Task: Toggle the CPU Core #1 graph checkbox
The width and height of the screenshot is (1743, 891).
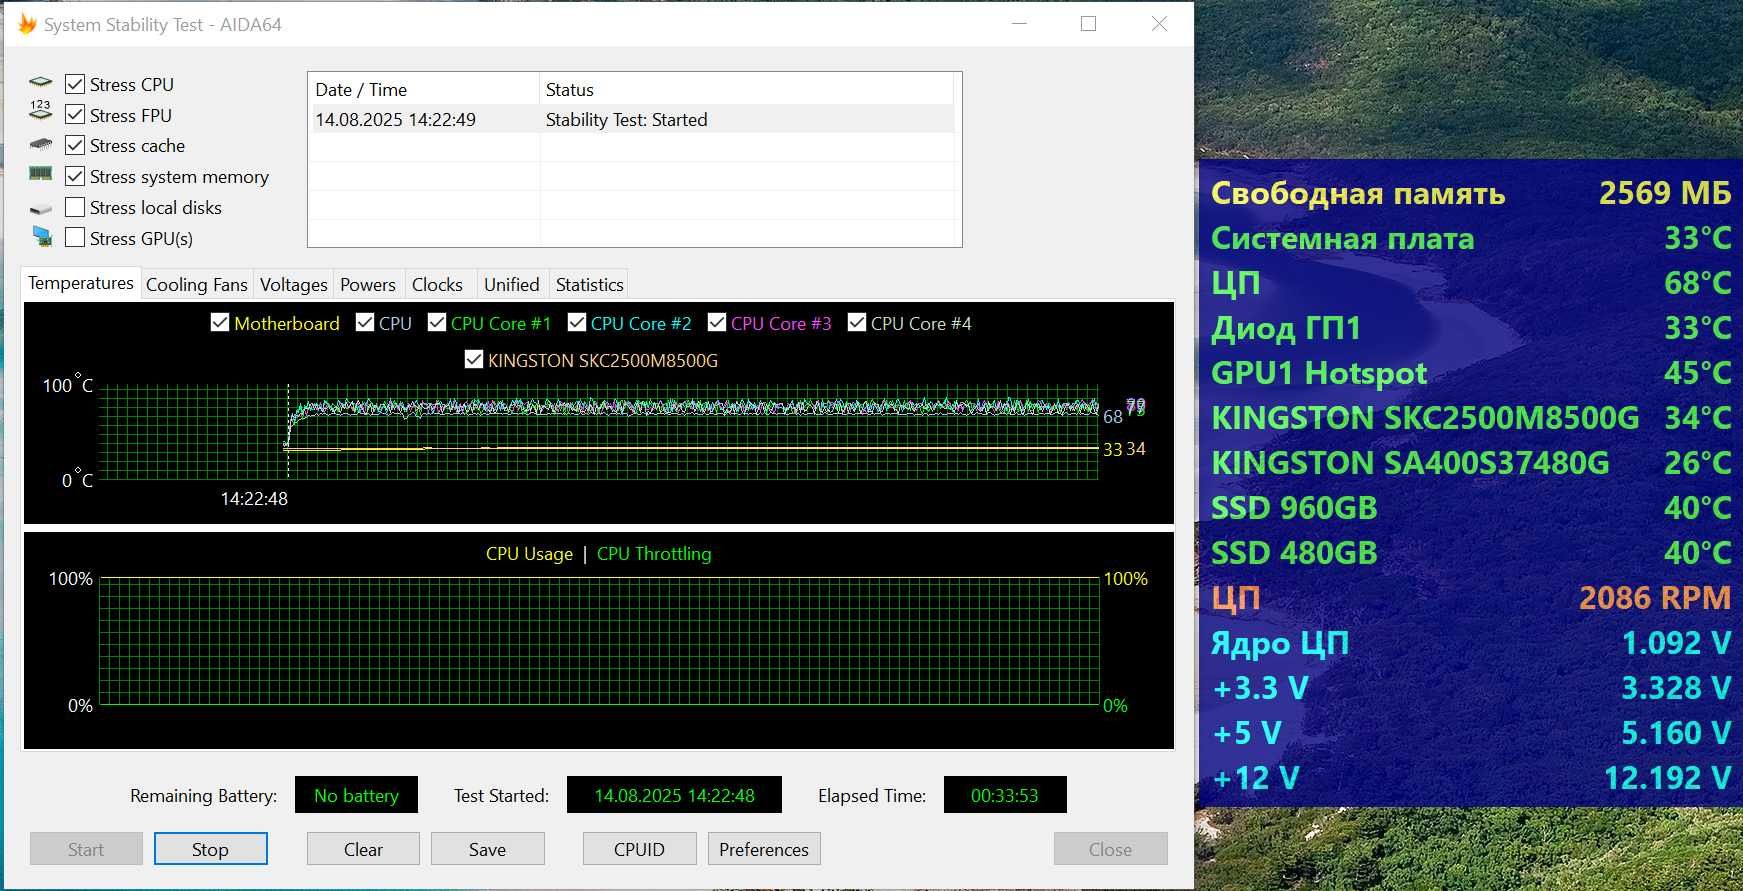Action: (437, 323)
